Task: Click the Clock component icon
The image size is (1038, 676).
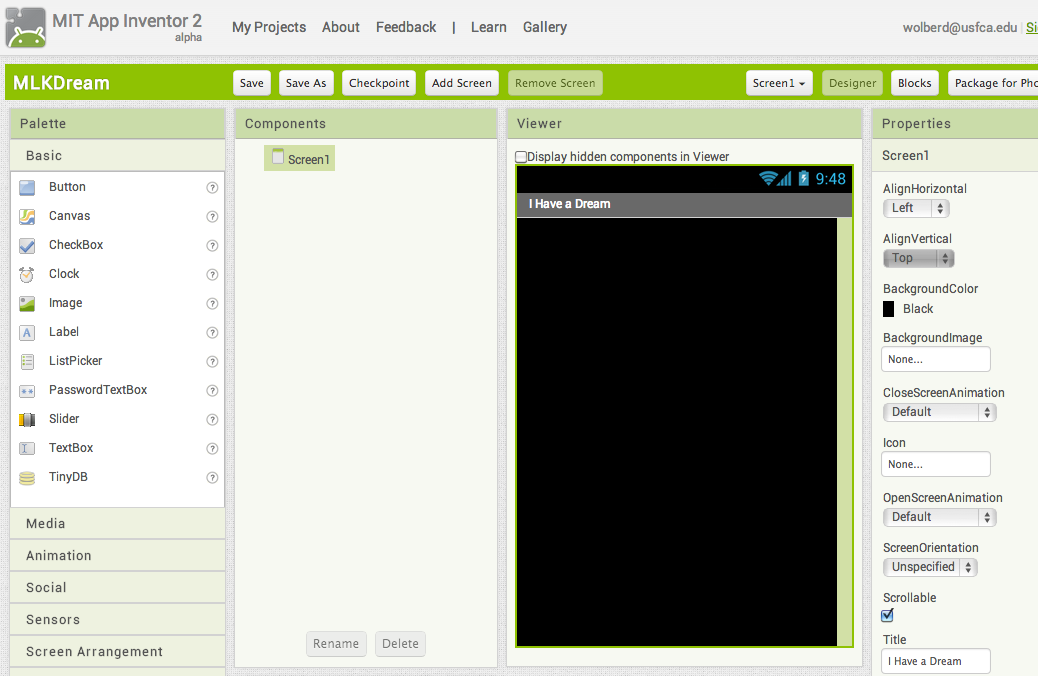Action: [x=27, y=274]
